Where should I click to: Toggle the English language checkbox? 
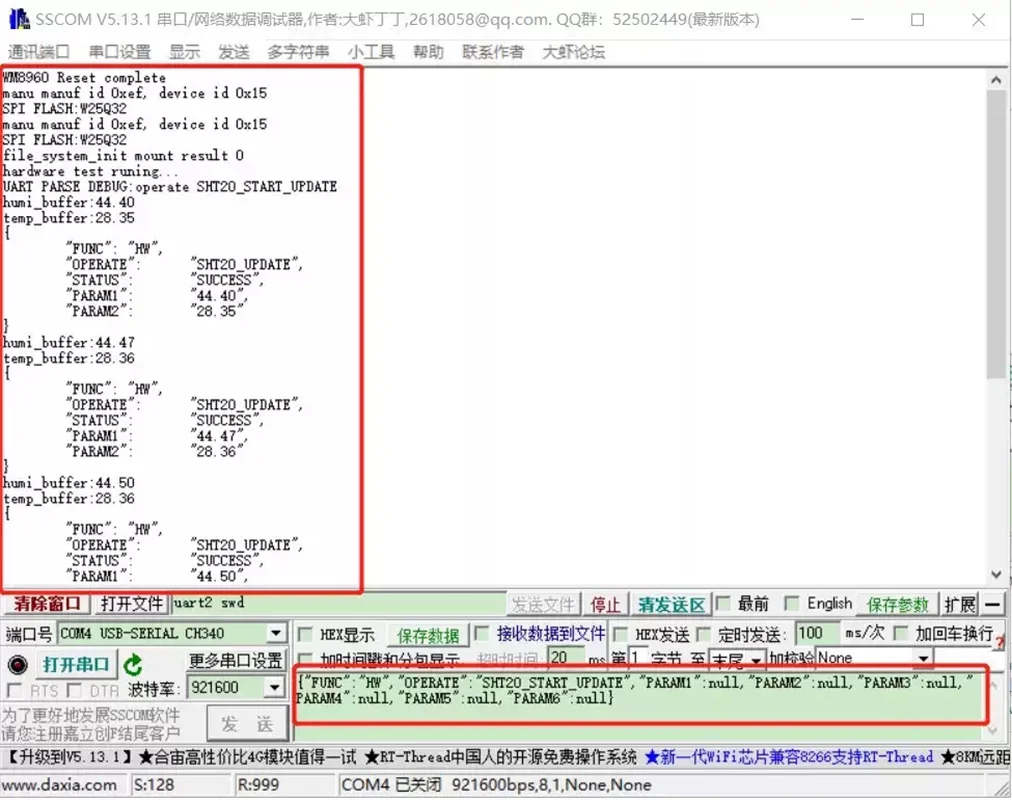tap(791, 604)
